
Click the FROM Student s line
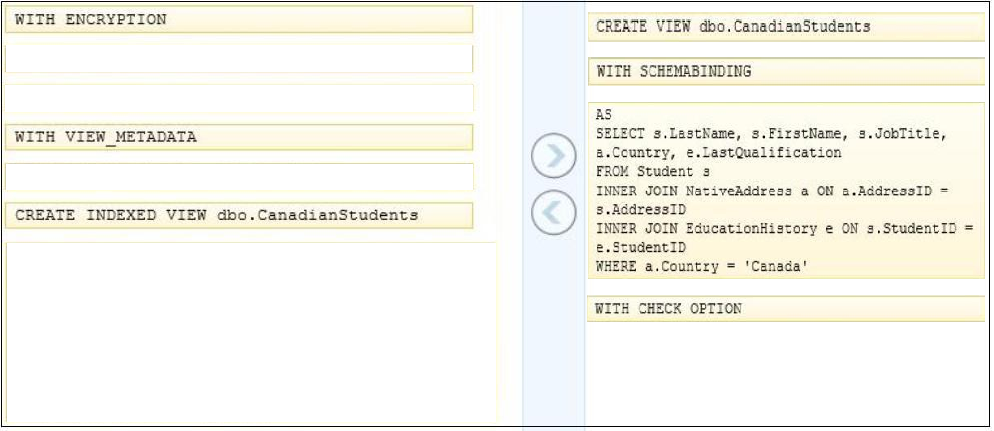pyautogui.click(x=652, y=172)
